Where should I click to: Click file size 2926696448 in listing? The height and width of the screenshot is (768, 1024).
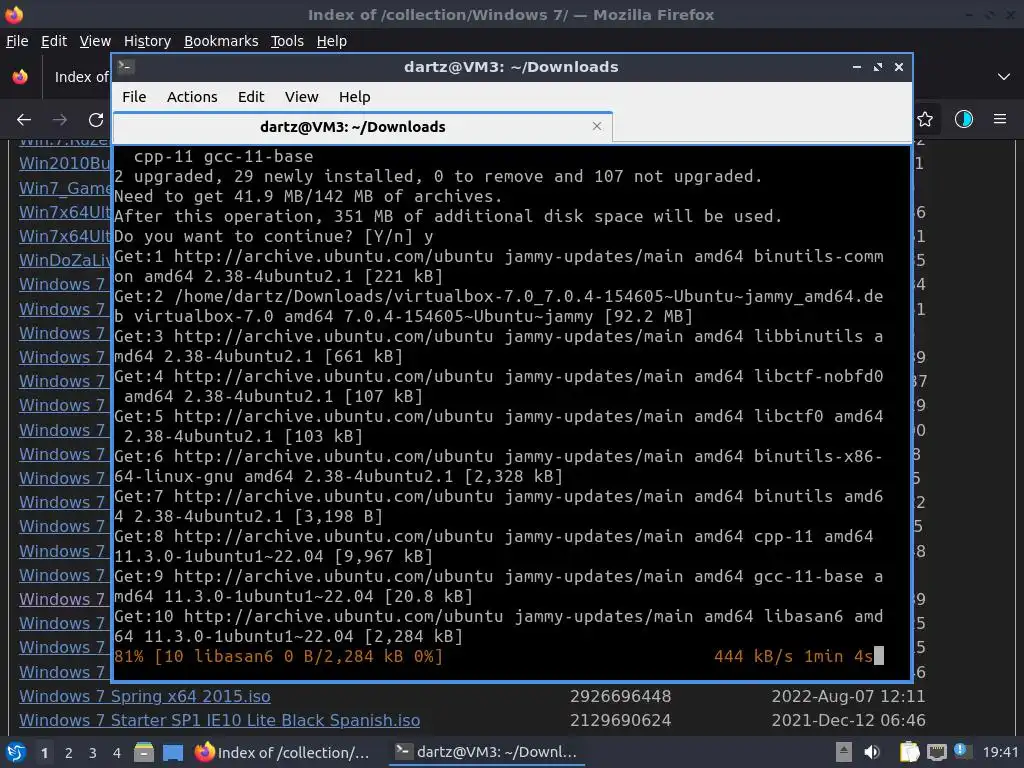coord(620,696)
